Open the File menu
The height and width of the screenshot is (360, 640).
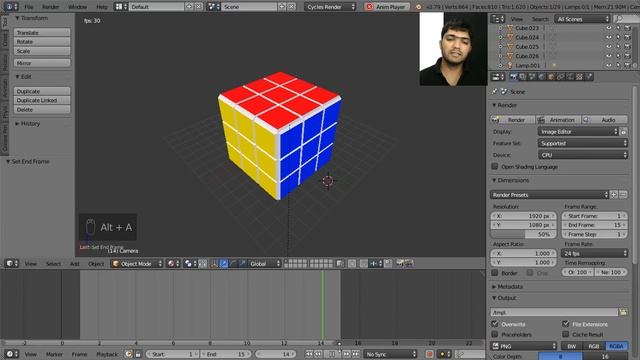(x=29, y=7)
